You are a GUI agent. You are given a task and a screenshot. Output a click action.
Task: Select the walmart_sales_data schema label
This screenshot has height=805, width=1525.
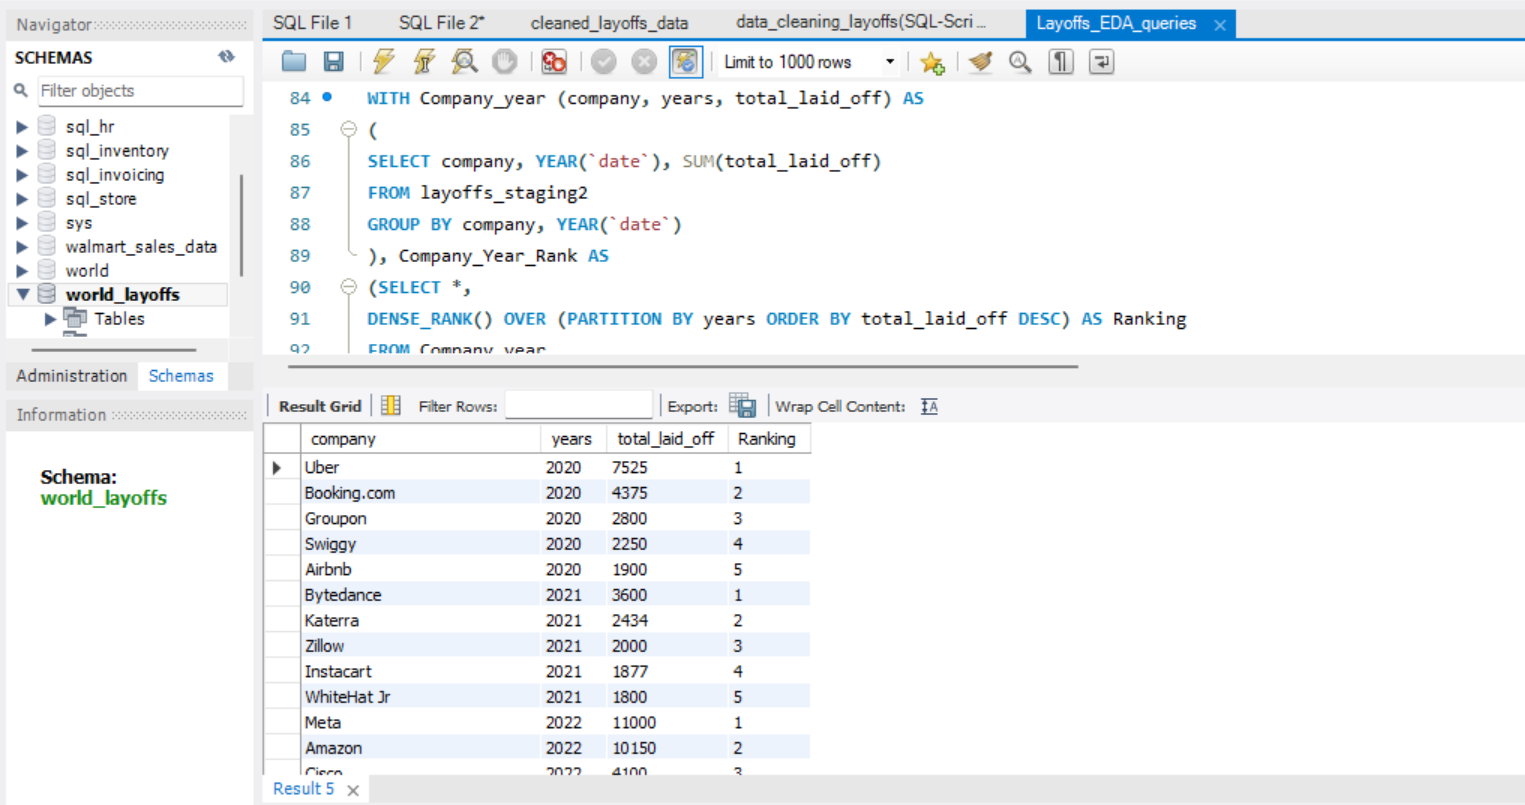pos(141,247)
